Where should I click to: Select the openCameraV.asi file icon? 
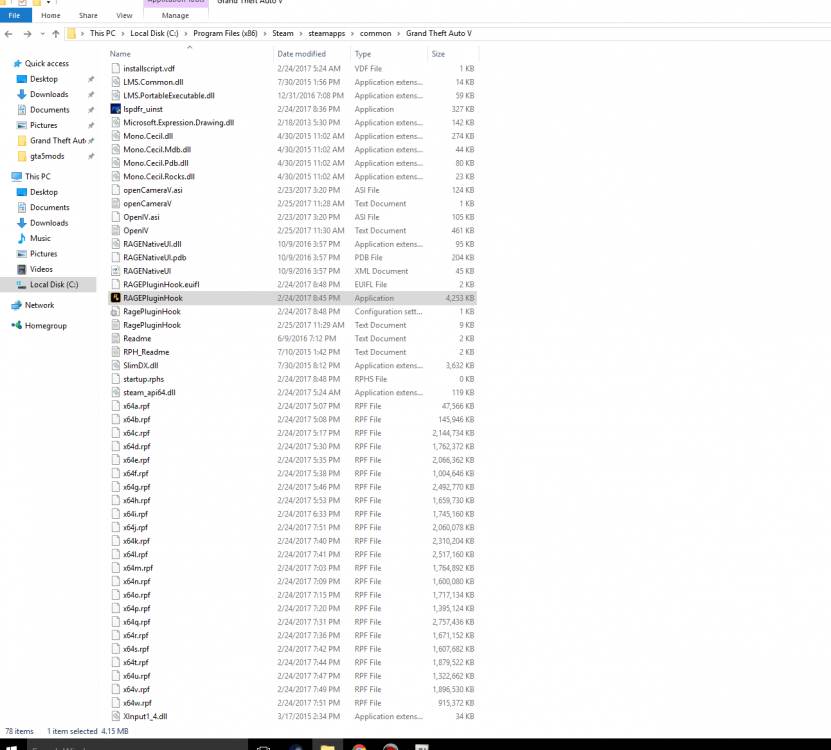(x=116, y=190)
